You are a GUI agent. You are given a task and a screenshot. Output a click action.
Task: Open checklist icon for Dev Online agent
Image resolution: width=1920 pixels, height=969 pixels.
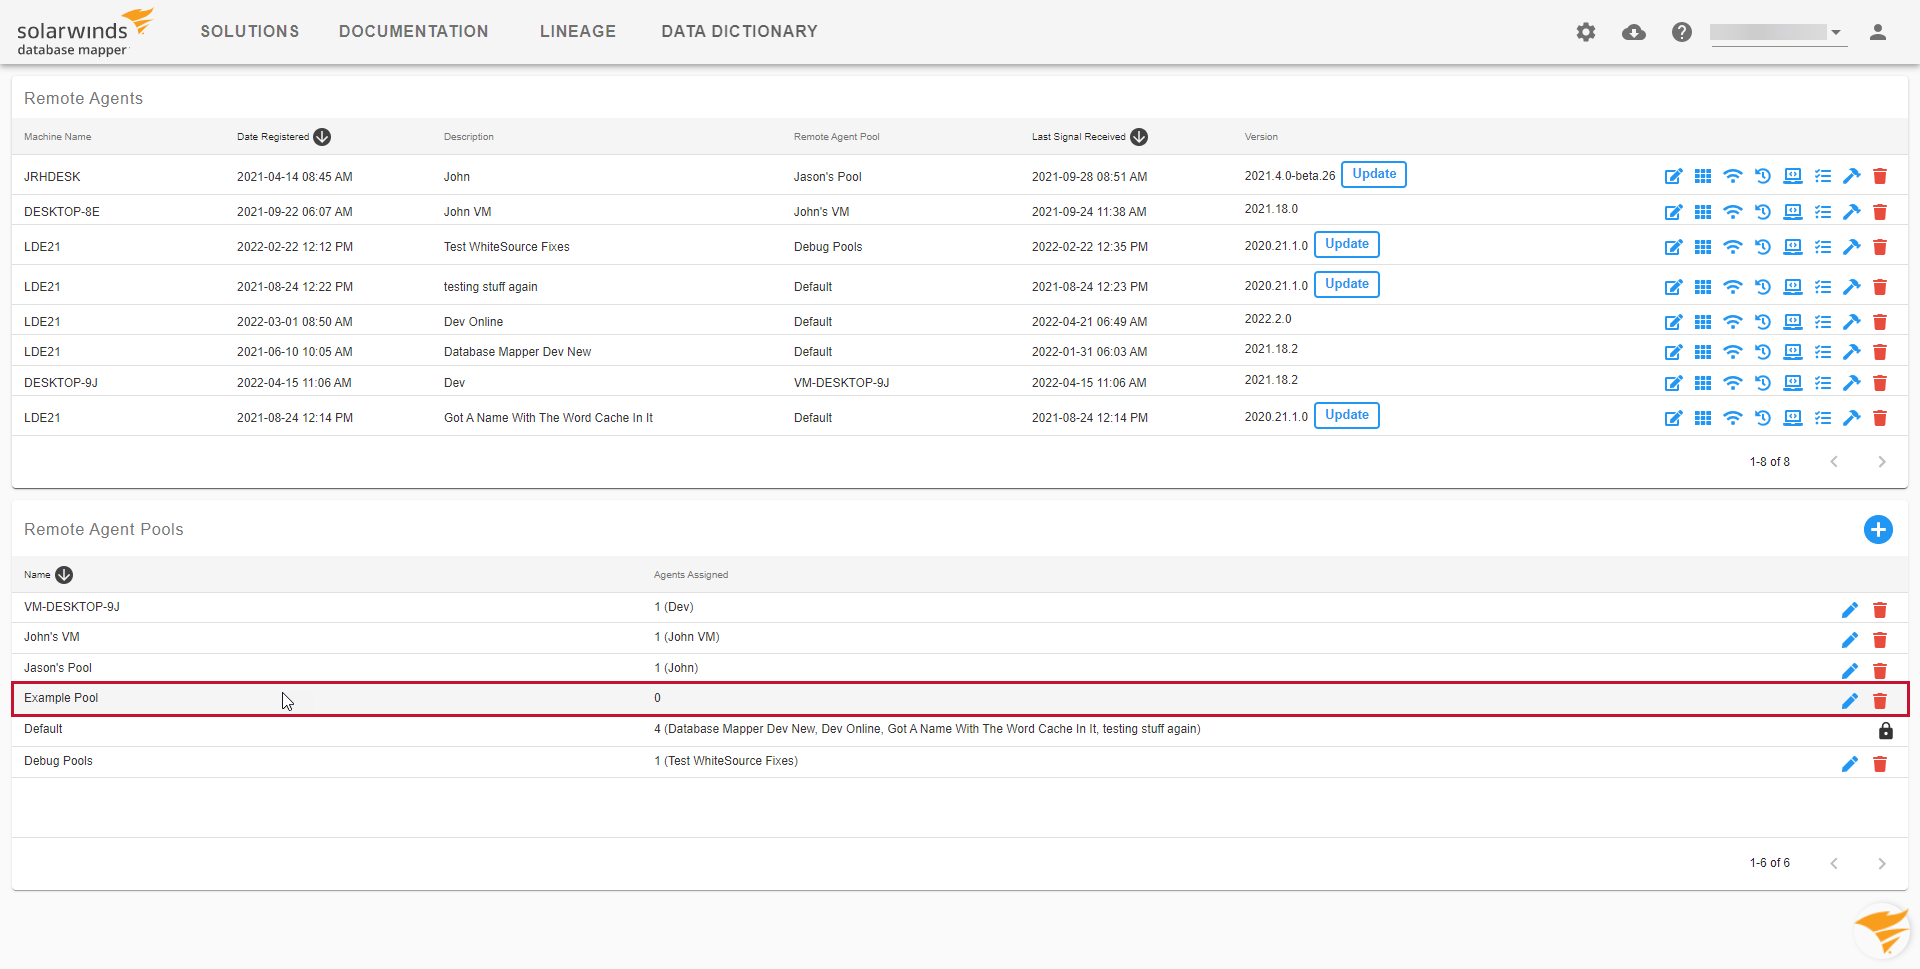(x=1823, y=322)
